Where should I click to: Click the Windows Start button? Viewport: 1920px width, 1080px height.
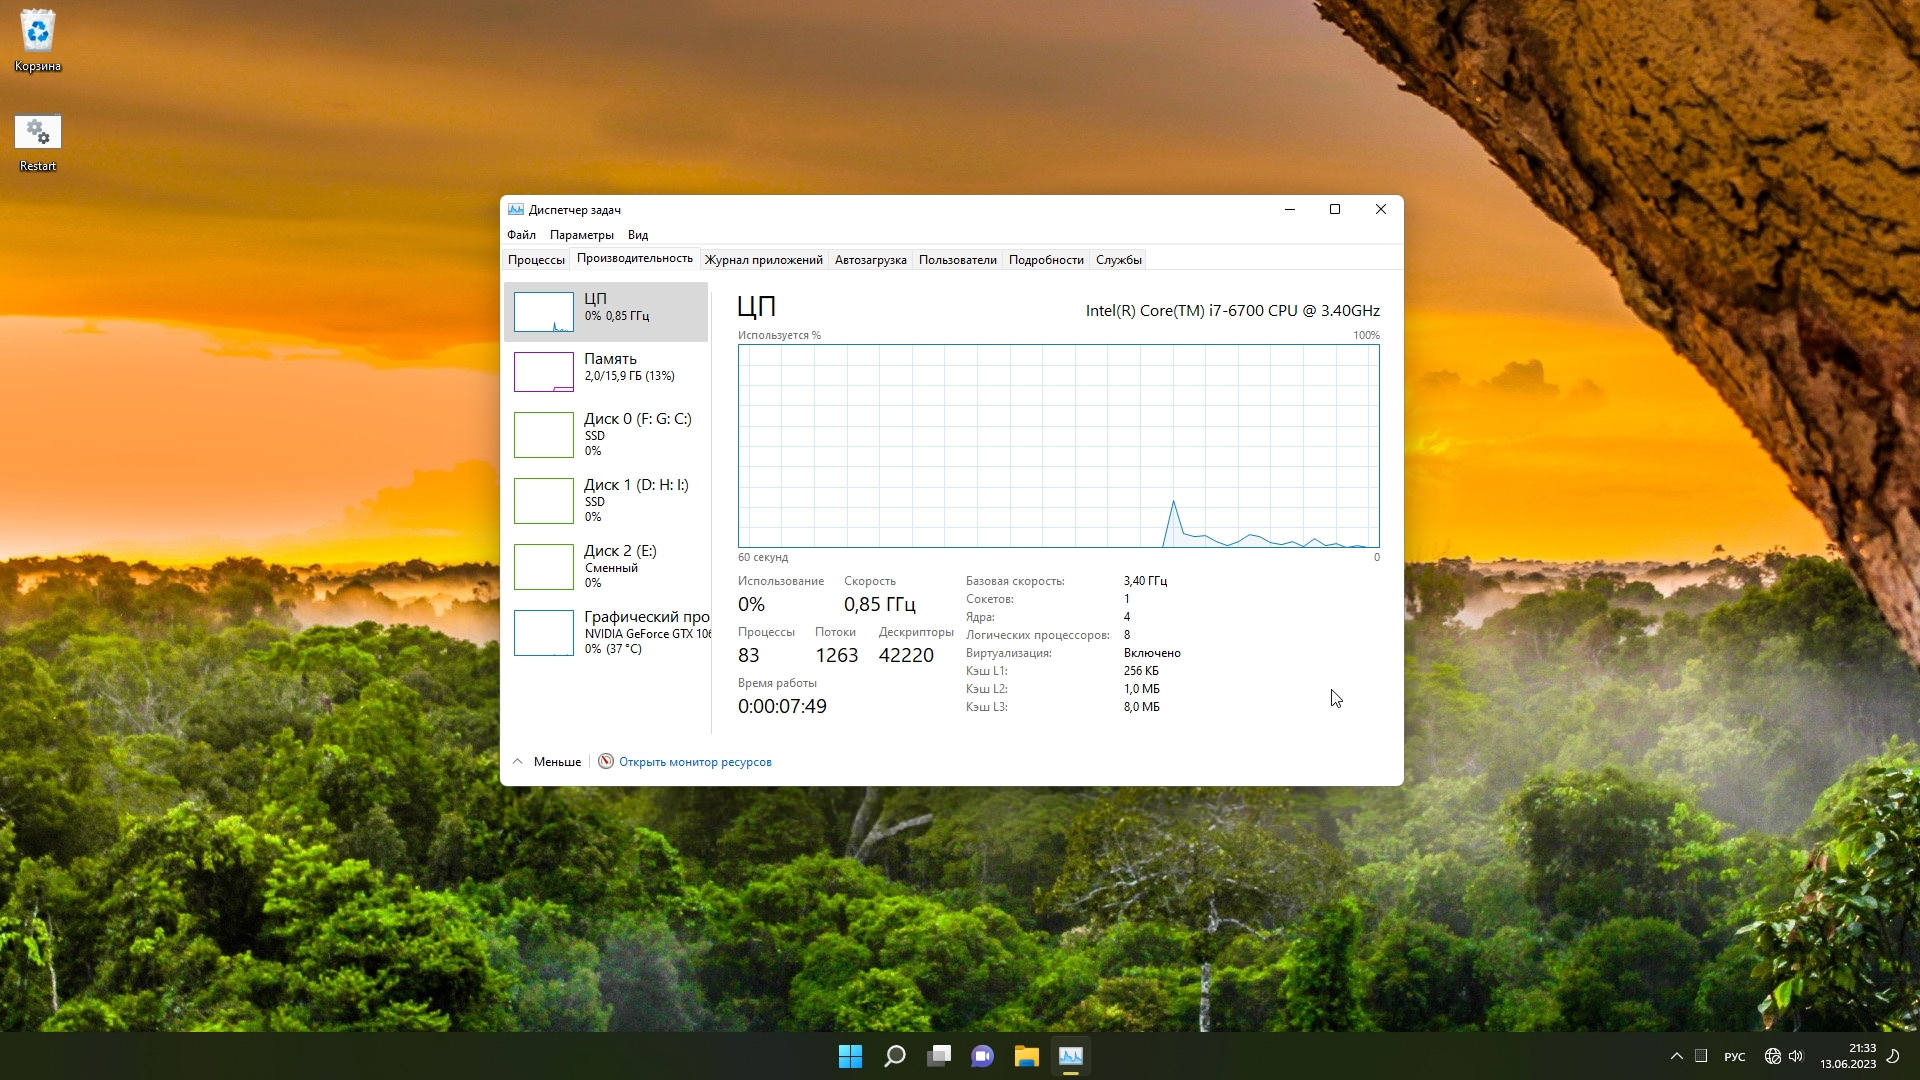point(850,1056)
